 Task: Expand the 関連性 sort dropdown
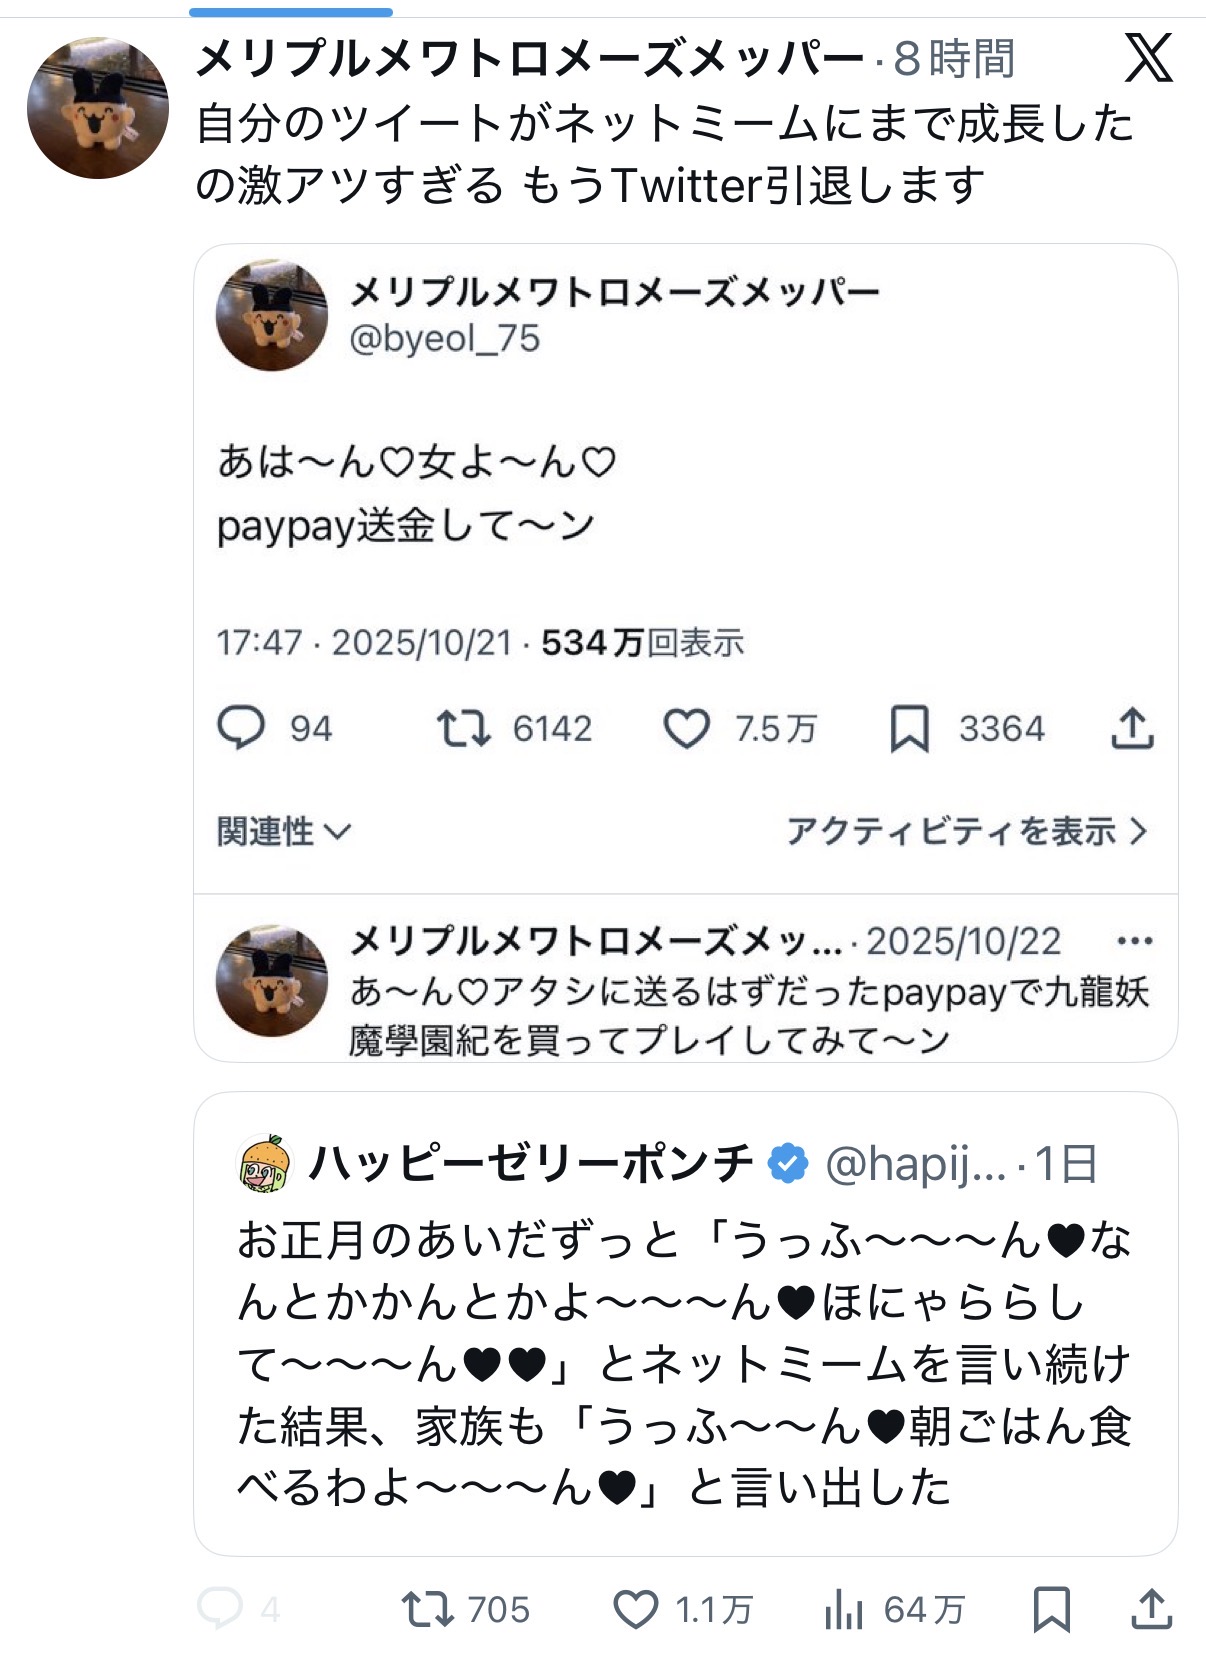coord(284,831)
